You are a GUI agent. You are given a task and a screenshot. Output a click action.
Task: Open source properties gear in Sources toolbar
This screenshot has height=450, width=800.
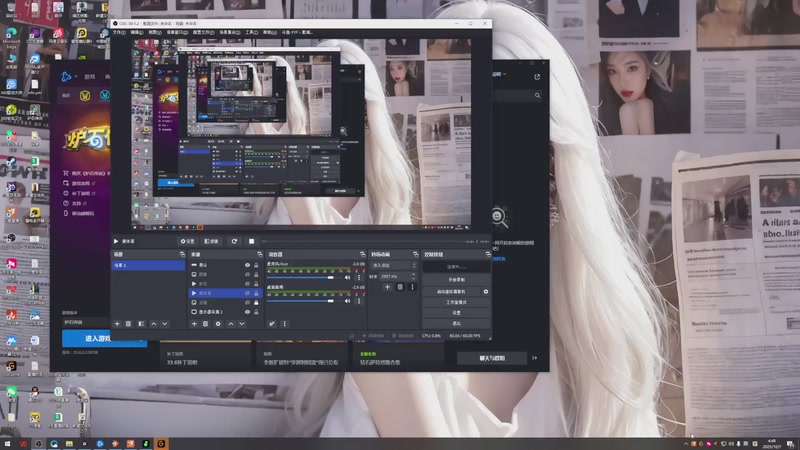coord(218,324)
